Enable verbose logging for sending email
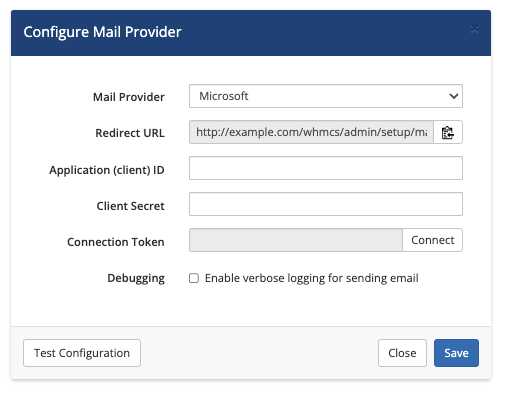 [194, 278]
